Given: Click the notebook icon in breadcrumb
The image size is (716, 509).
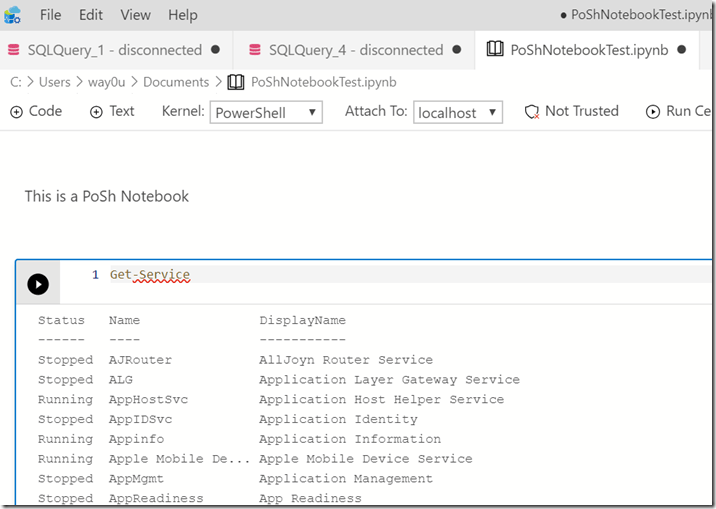Looking at the screenshot, I should 236,82.
